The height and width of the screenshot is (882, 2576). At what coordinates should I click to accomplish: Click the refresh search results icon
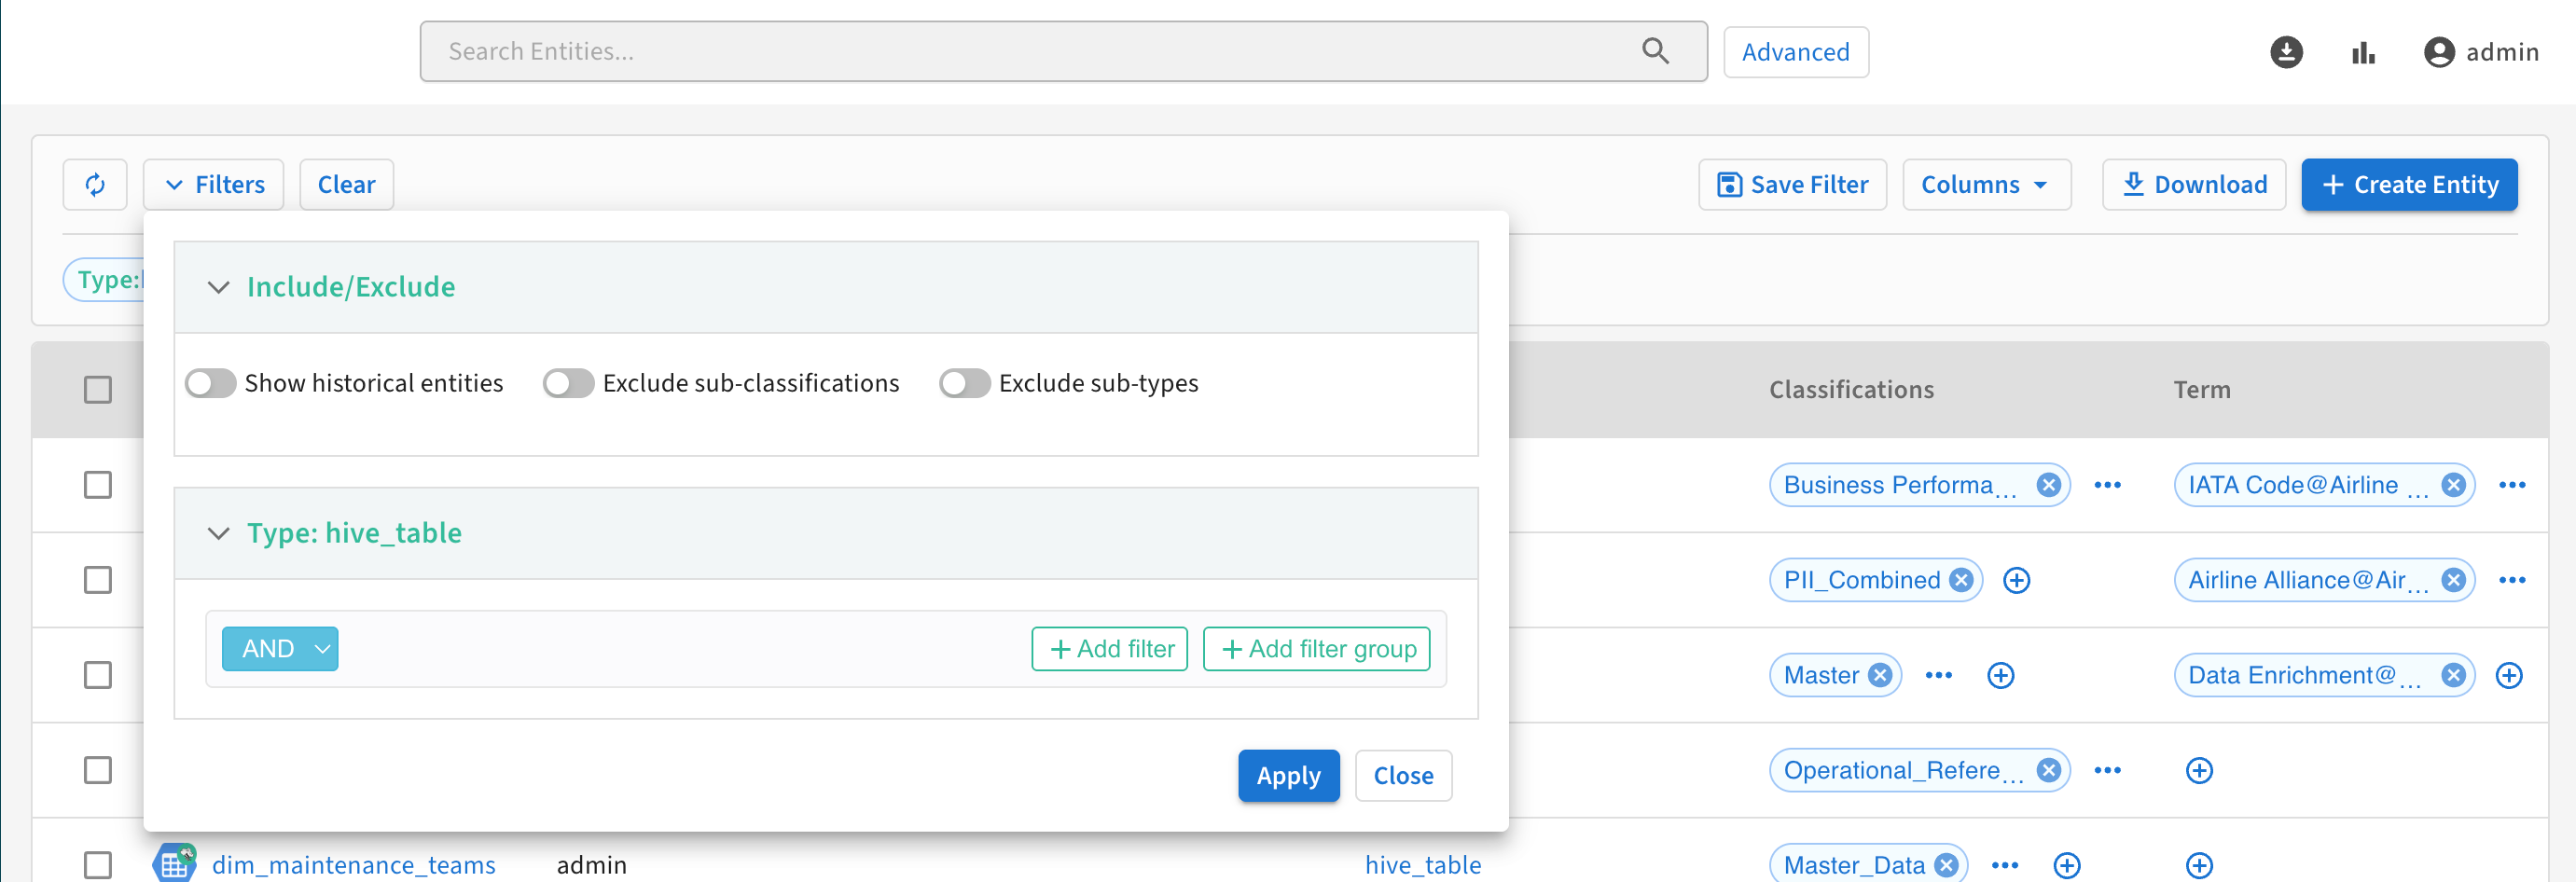(x=95, y=185)
